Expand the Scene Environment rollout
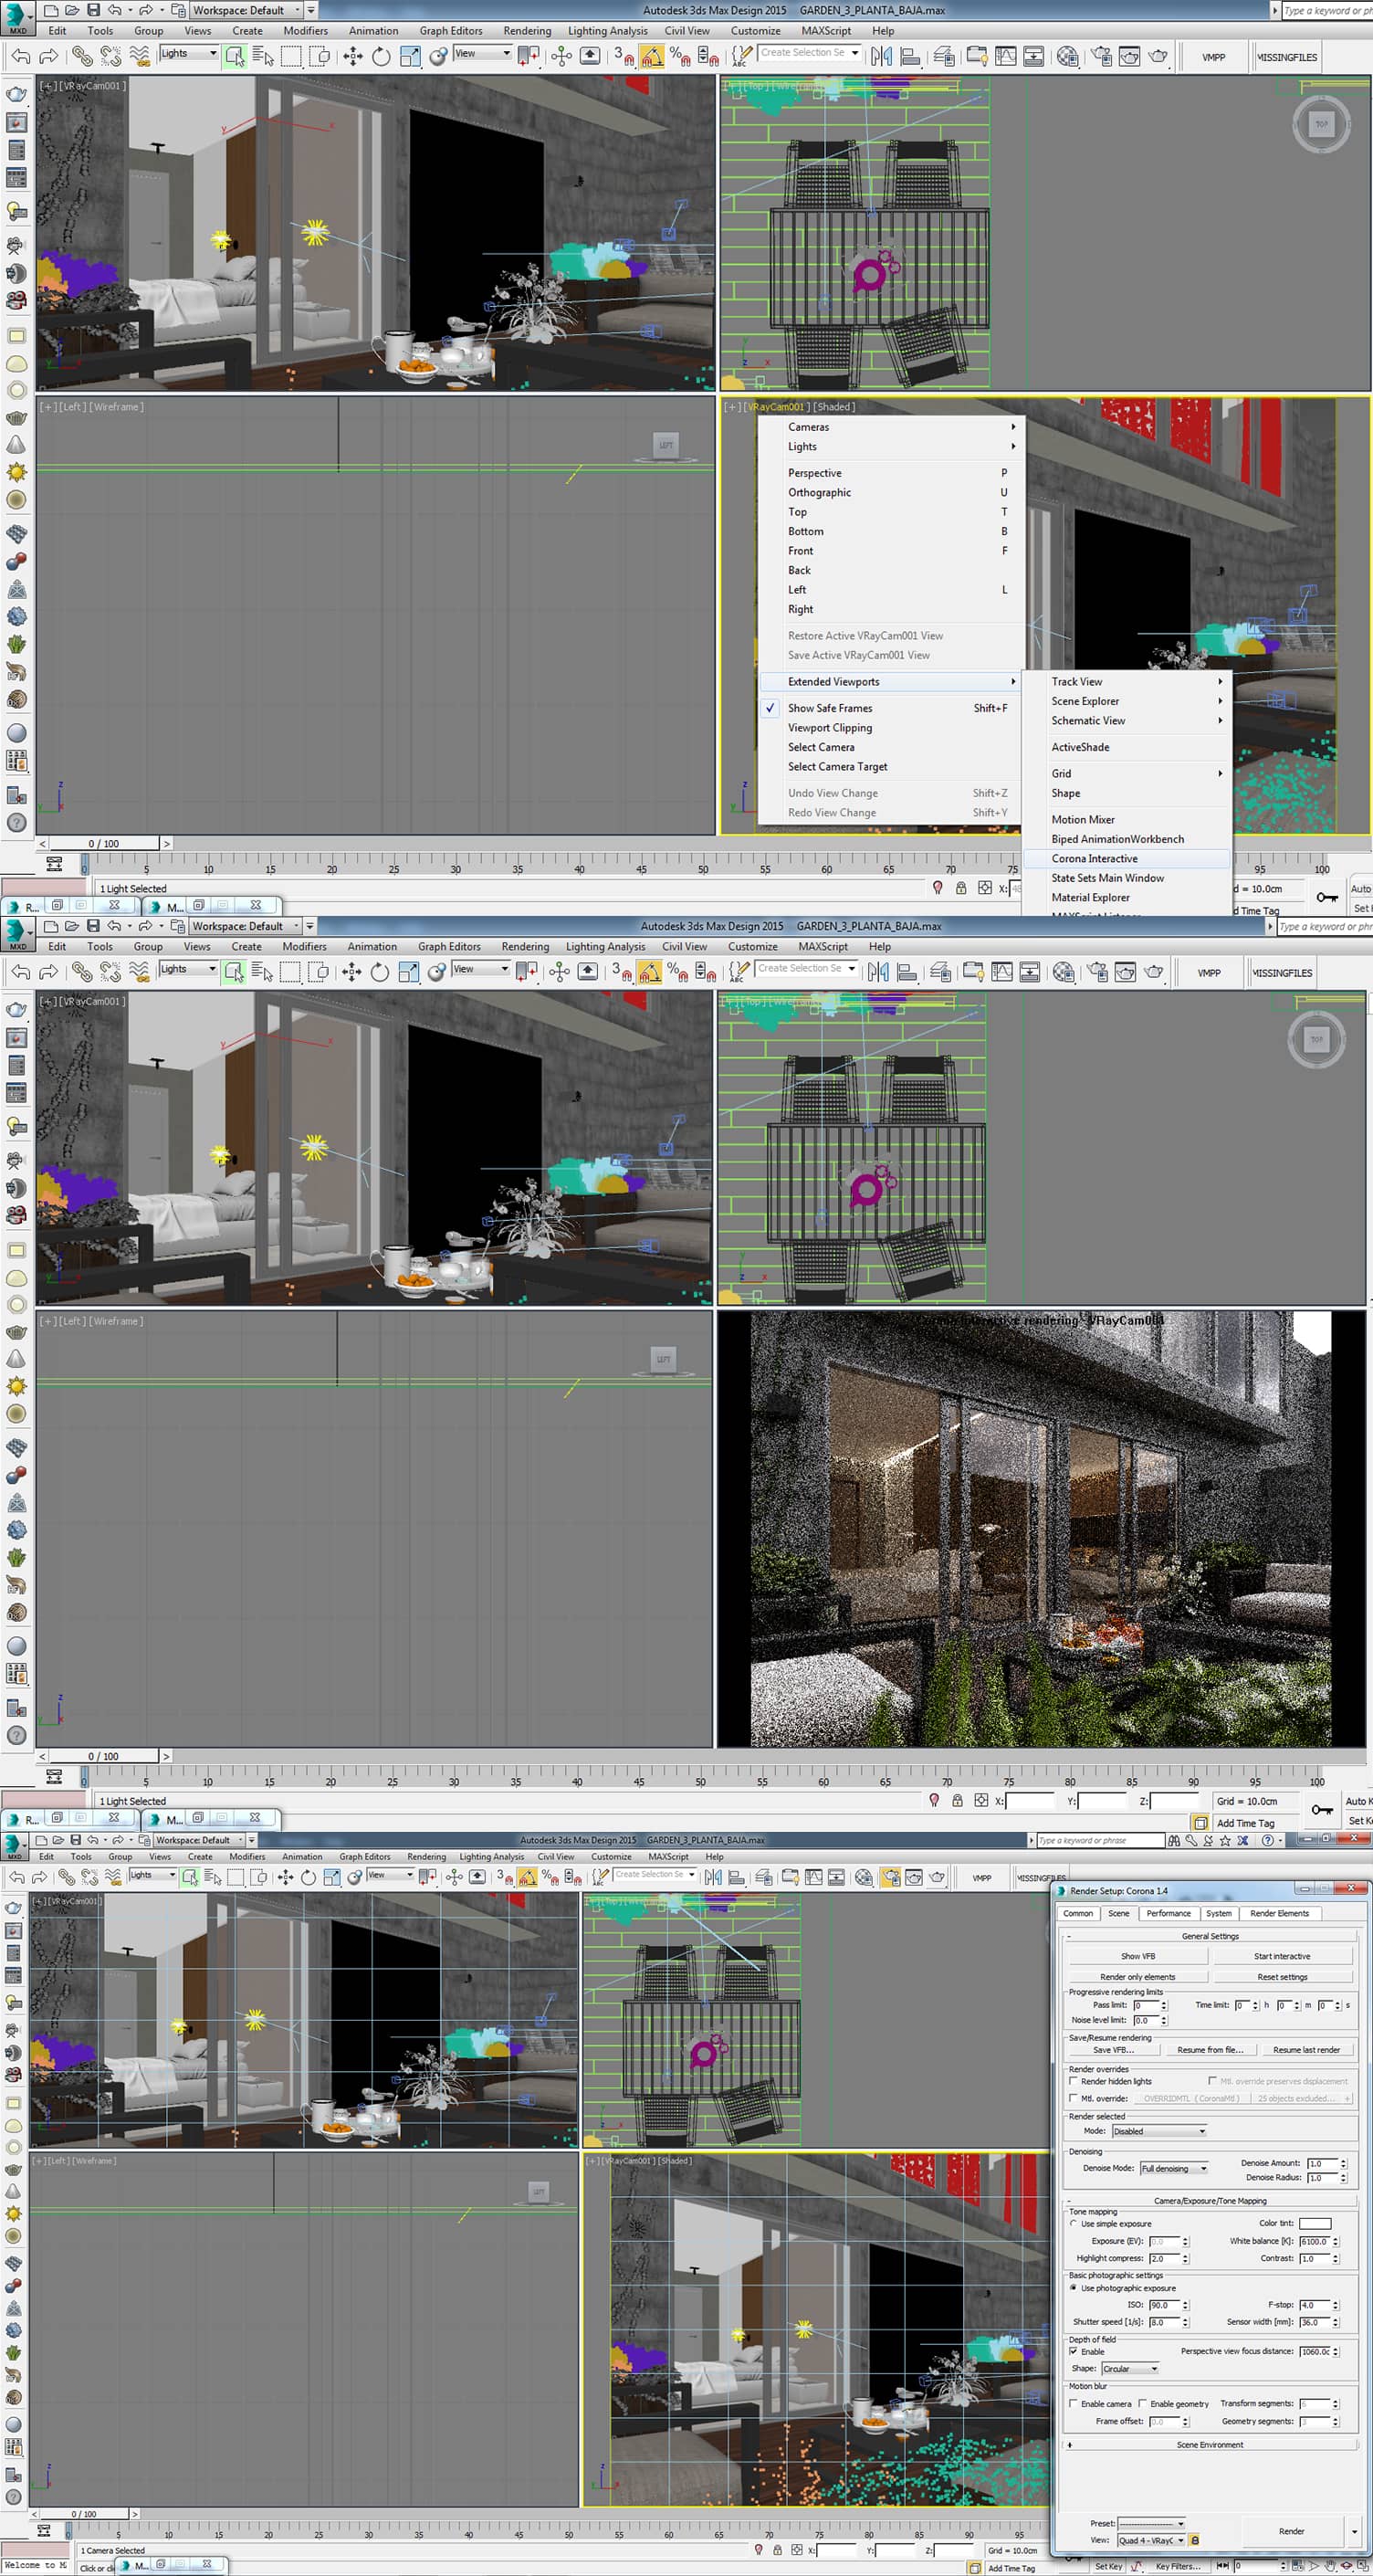1373x2576 pixels. tap(1210, 2445)
